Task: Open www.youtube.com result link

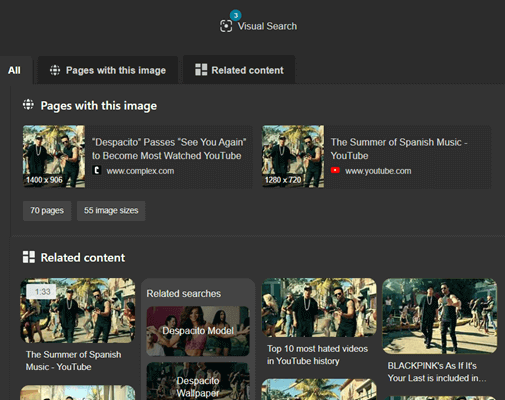Action: pos(378,171)
